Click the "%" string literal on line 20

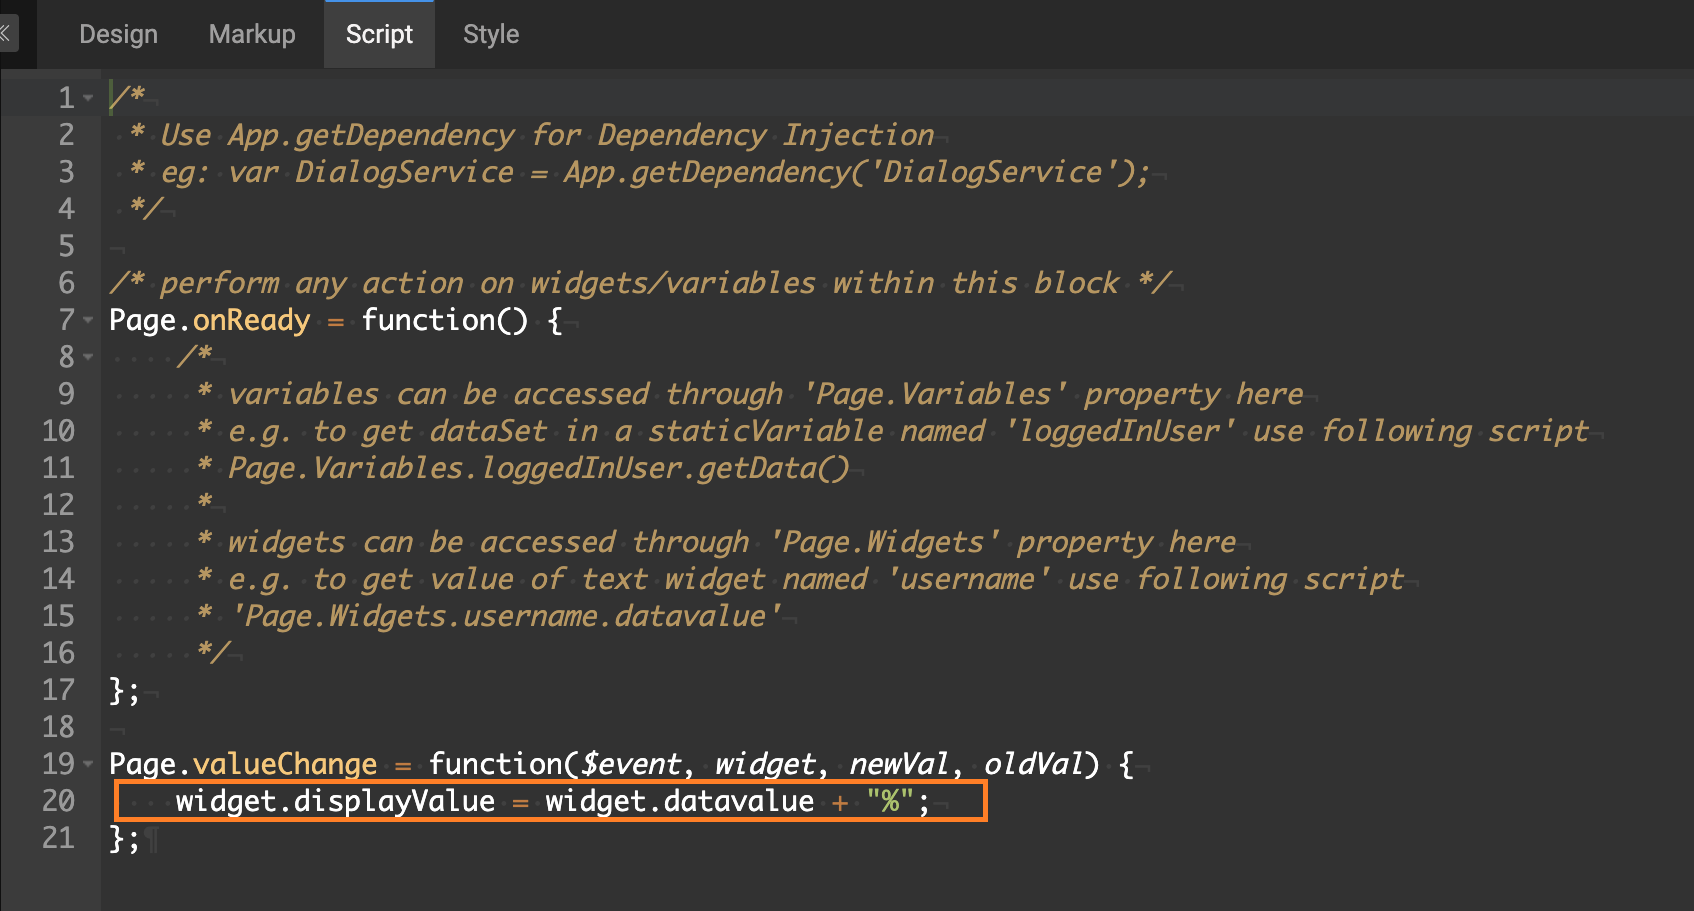pos(890,801)
